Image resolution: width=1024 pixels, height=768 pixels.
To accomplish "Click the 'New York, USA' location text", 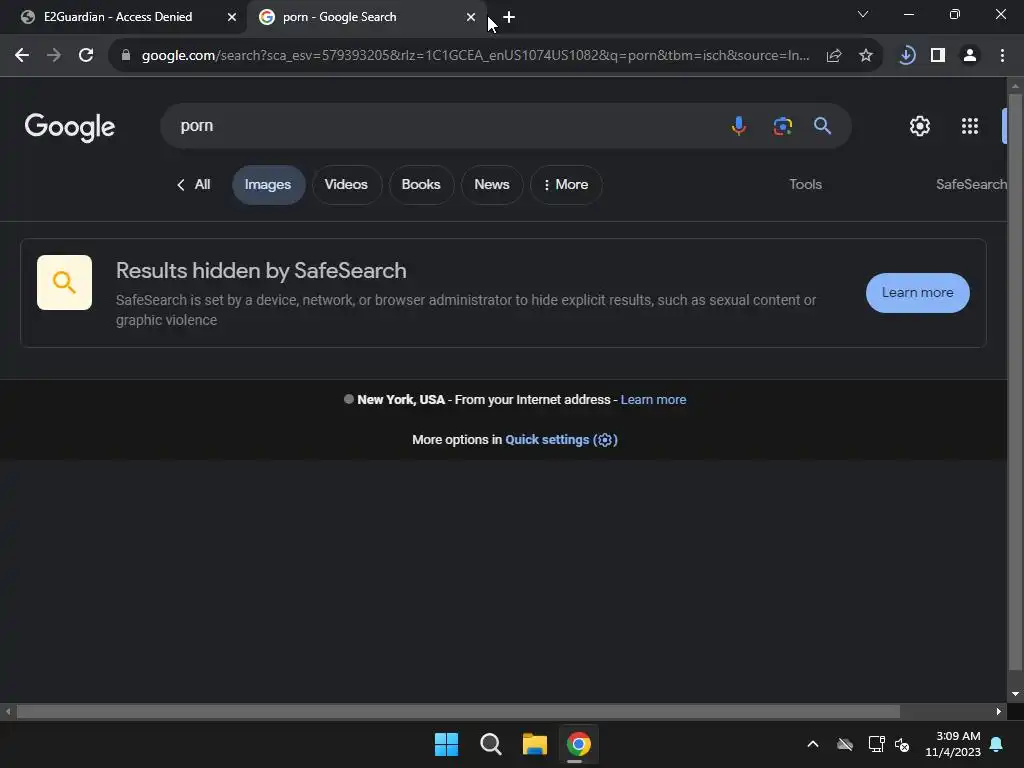I will click(401, 400).
